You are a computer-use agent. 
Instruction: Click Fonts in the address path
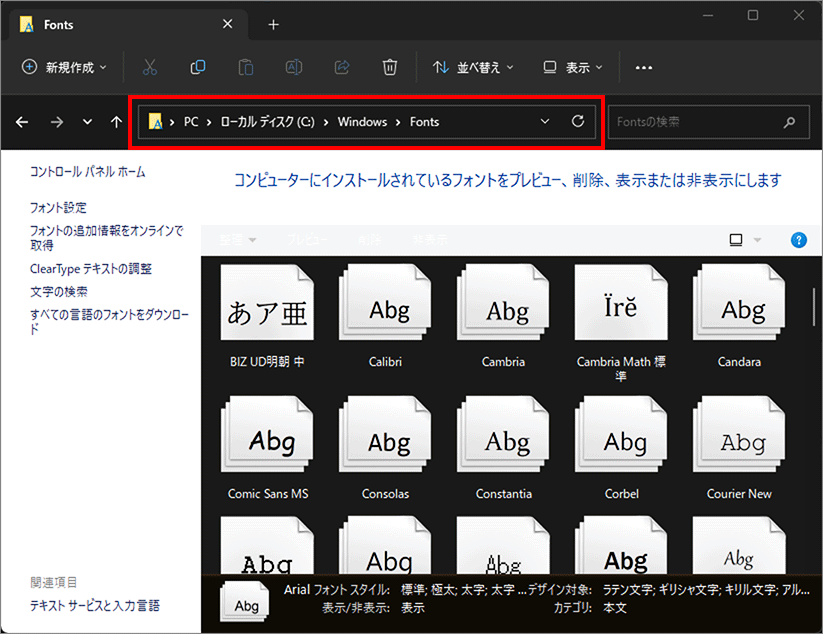[x=424, y=122]
